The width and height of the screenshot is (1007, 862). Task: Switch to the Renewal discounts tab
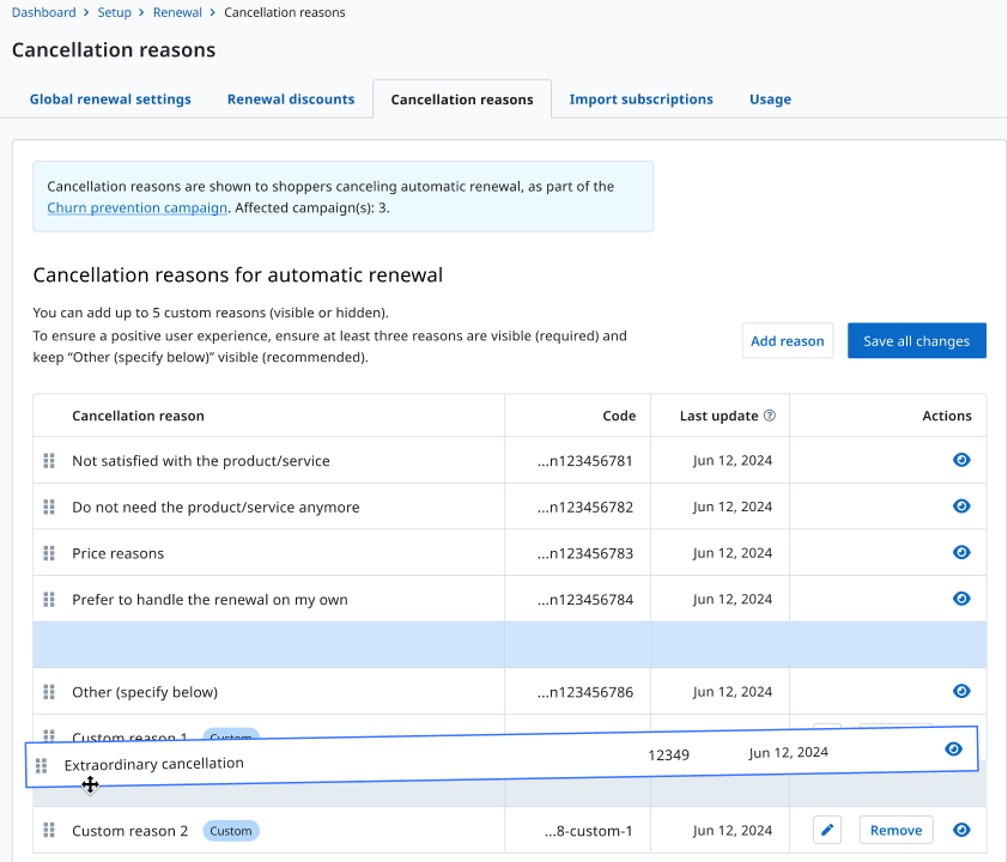pos(291,99)
